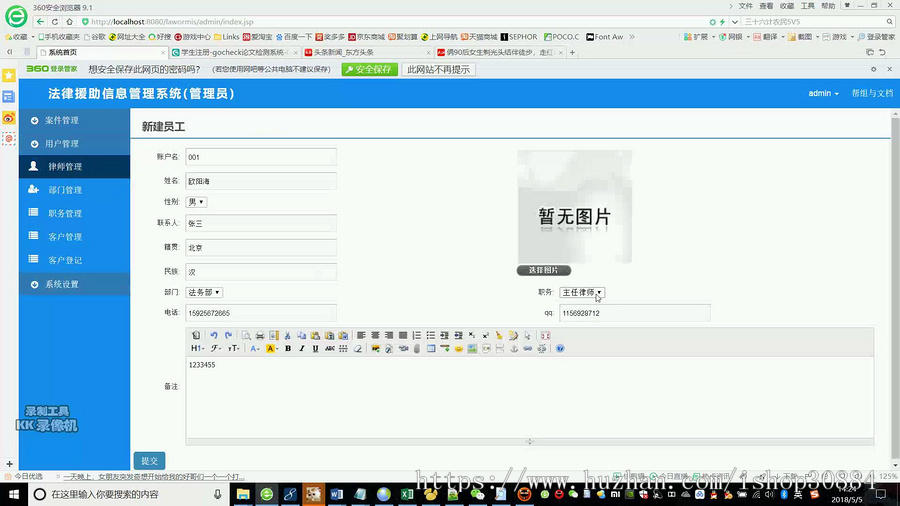Image resolution: width=900 pixels, height=506 pixels.
Task: Toggle underline formatting
Action: pos(315,348)
